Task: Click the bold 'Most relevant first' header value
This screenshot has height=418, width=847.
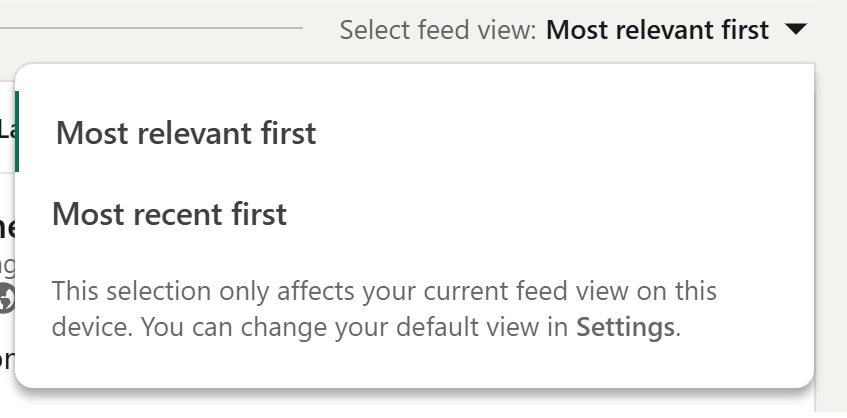Action: [657, 30]
